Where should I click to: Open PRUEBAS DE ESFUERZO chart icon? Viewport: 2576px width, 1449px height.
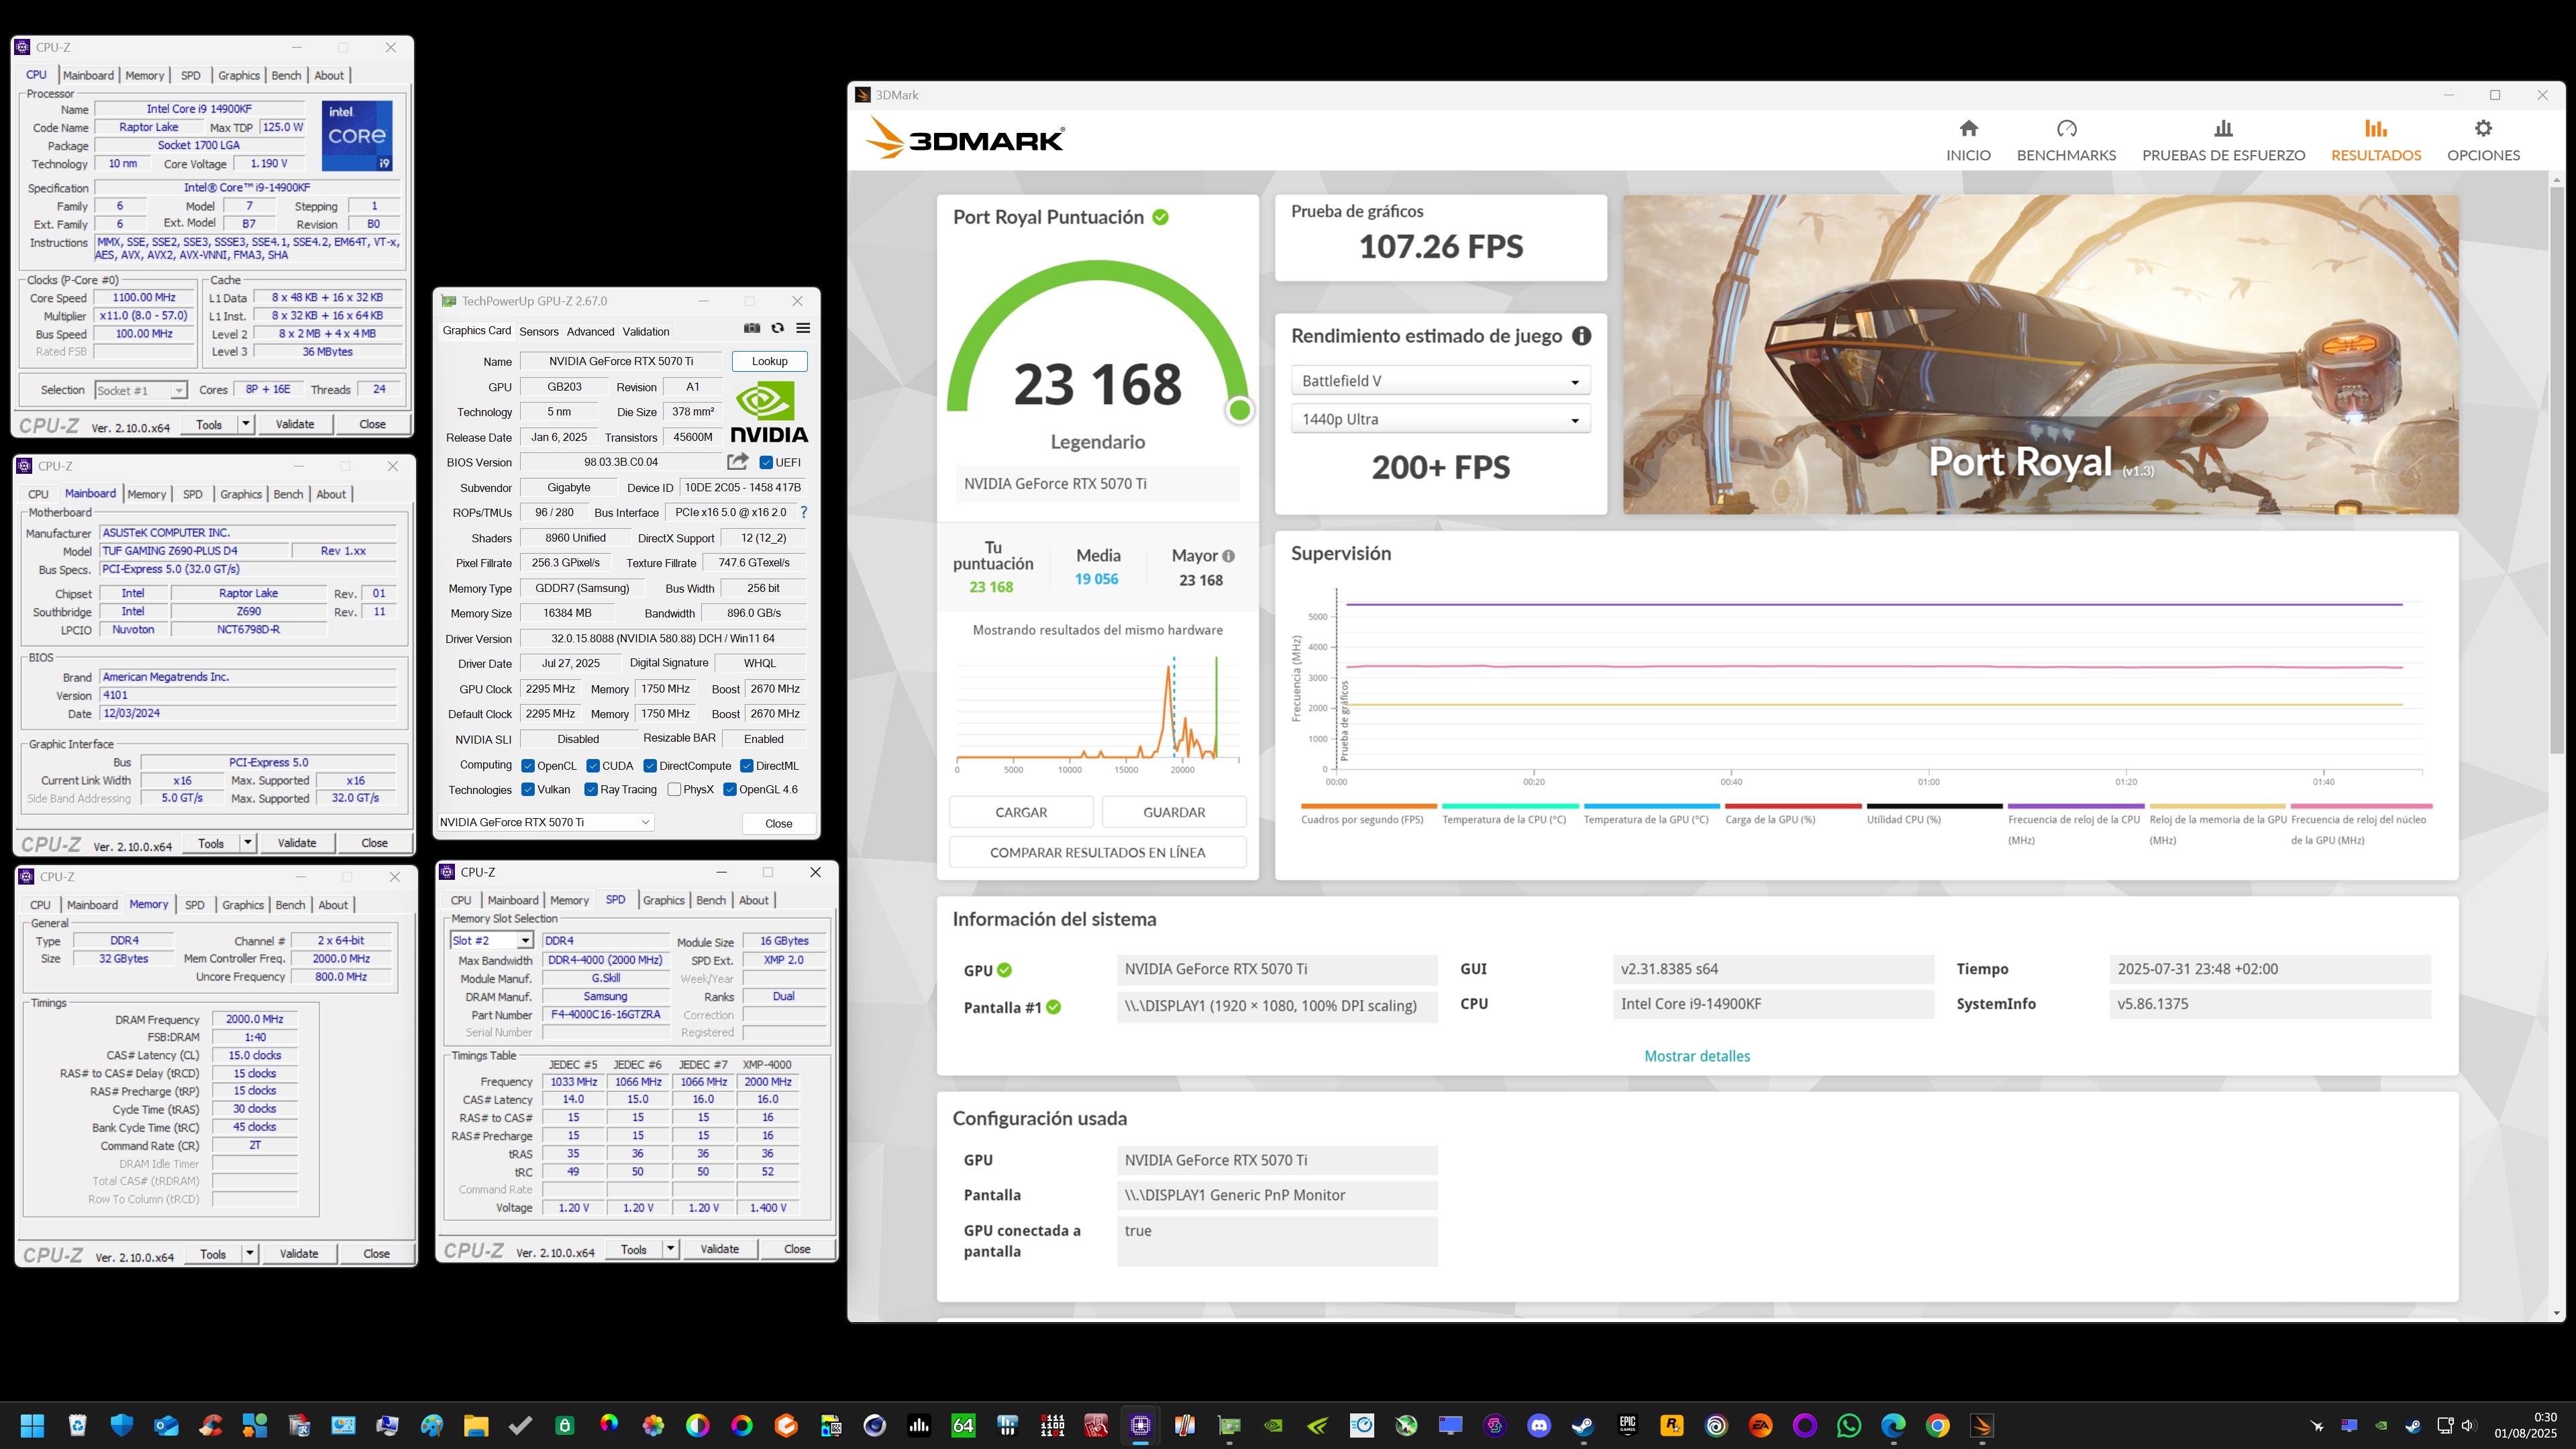tap(2223, 128)
